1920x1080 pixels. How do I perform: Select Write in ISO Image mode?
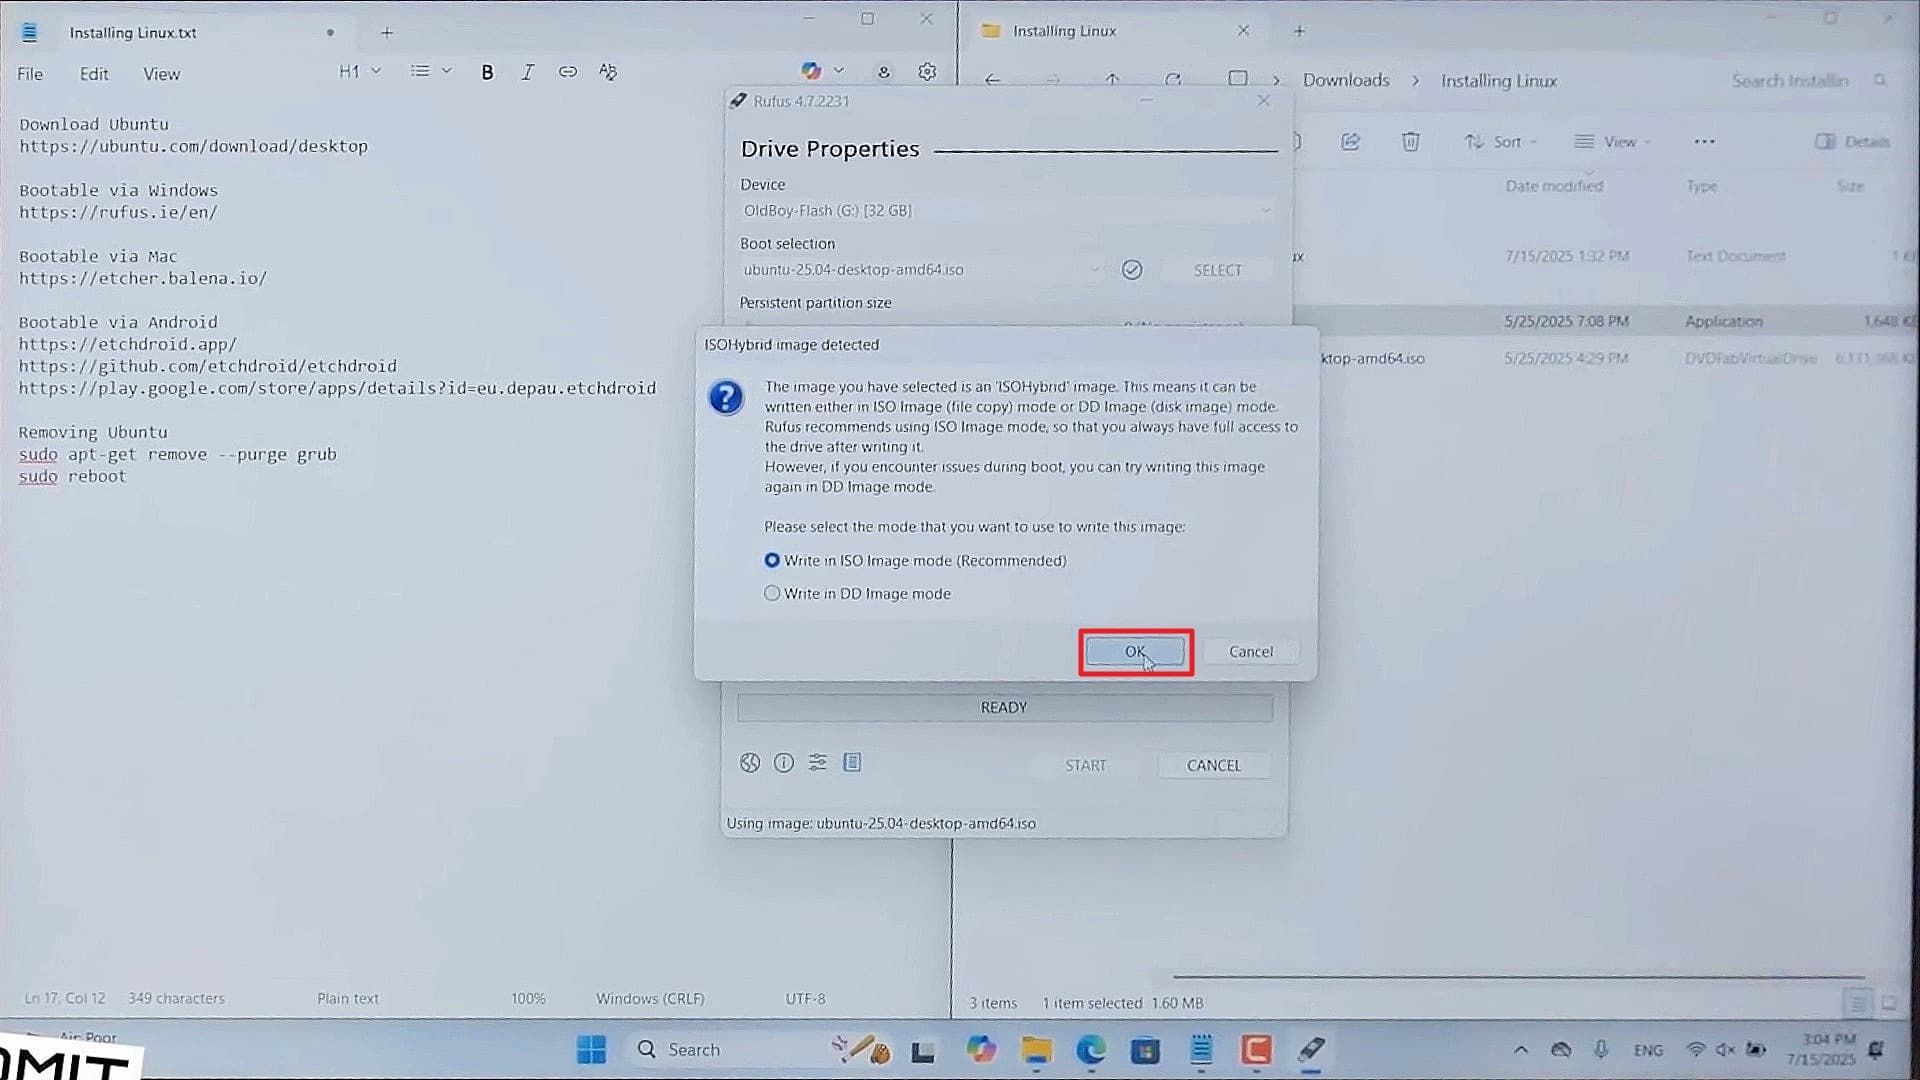coord(772,561)
